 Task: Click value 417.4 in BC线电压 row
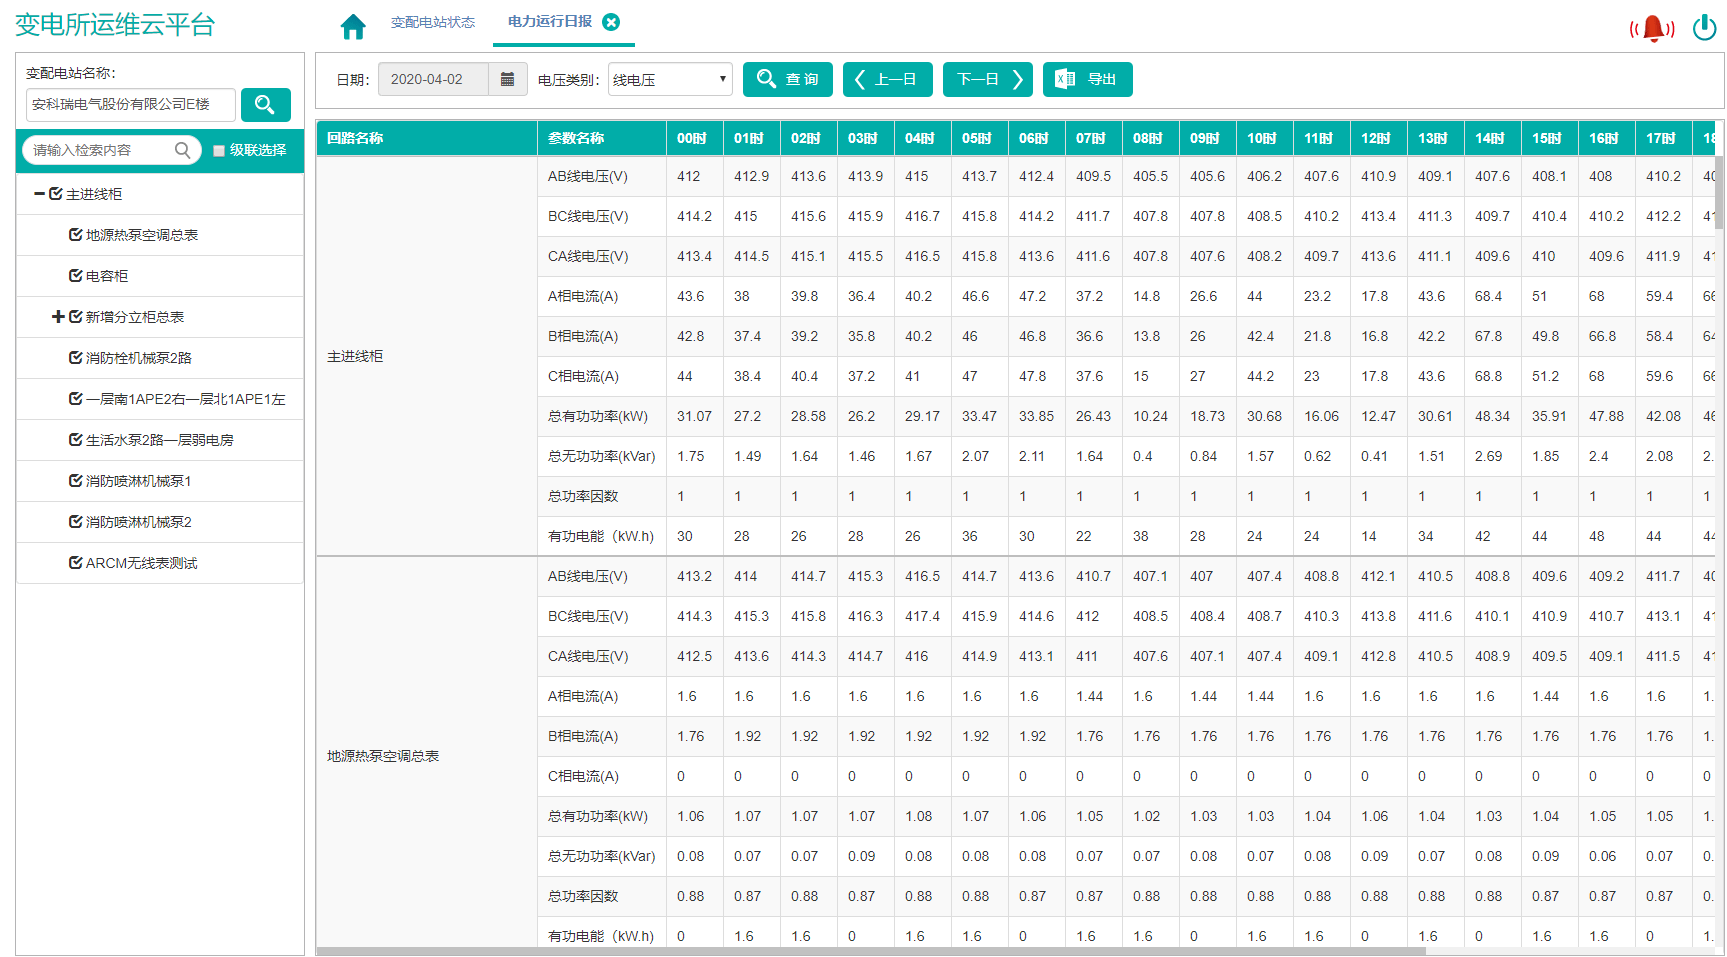(x=922, y=616)
